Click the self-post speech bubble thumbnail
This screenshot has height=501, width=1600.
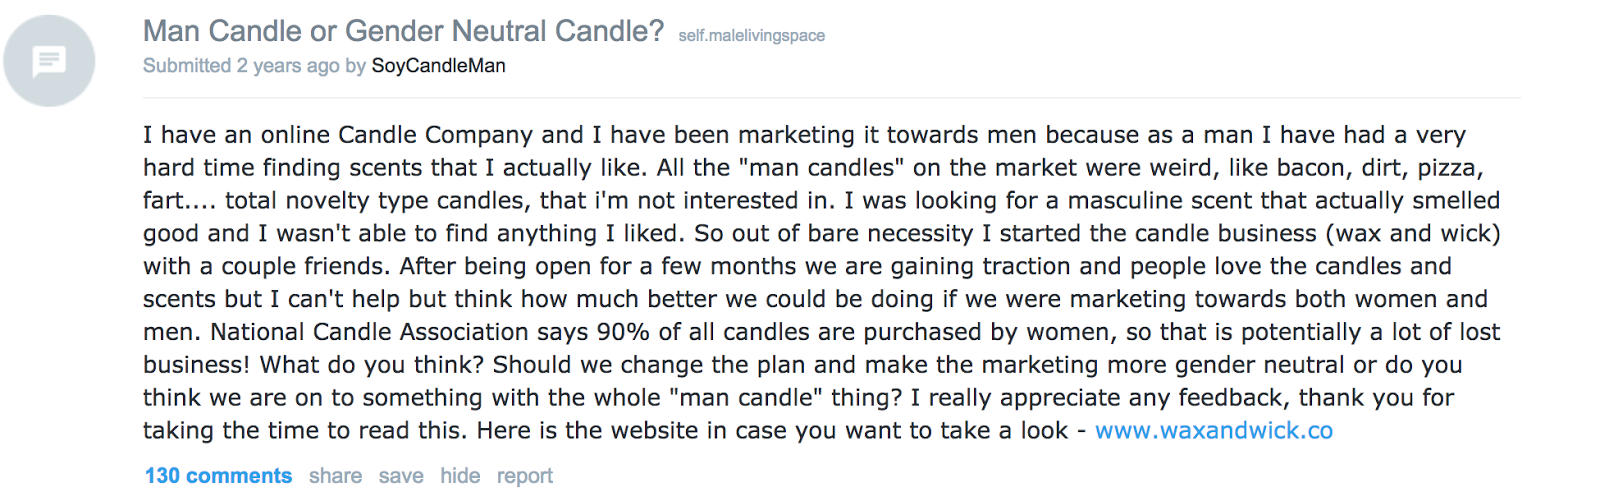tap(49, 61)
